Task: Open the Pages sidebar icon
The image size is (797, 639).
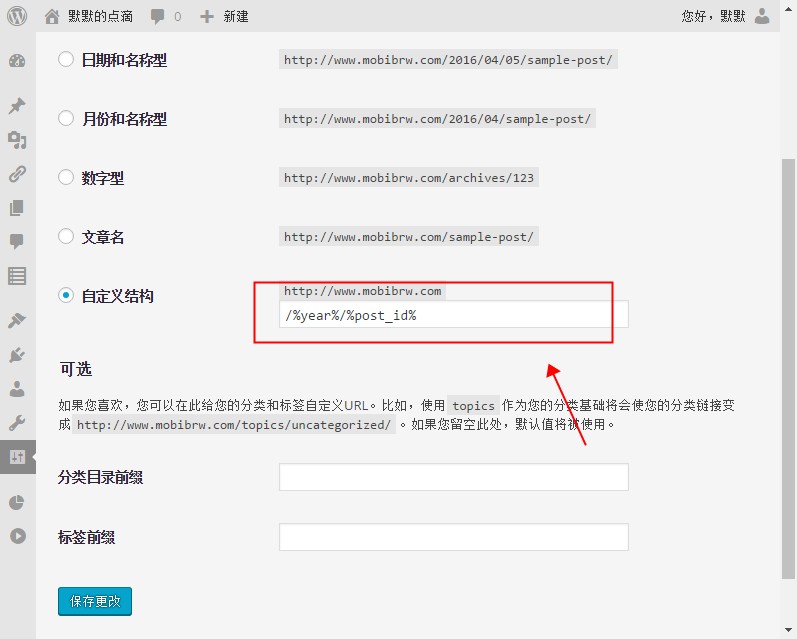Action: pyautogui.click(x=17, y=208)
